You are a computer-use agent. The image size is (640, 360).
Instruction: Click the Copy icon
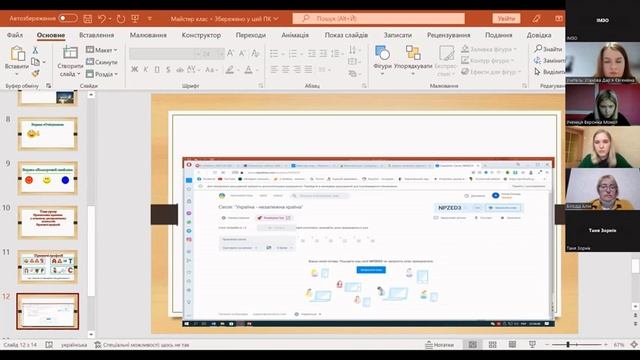(x=36, y=62)
